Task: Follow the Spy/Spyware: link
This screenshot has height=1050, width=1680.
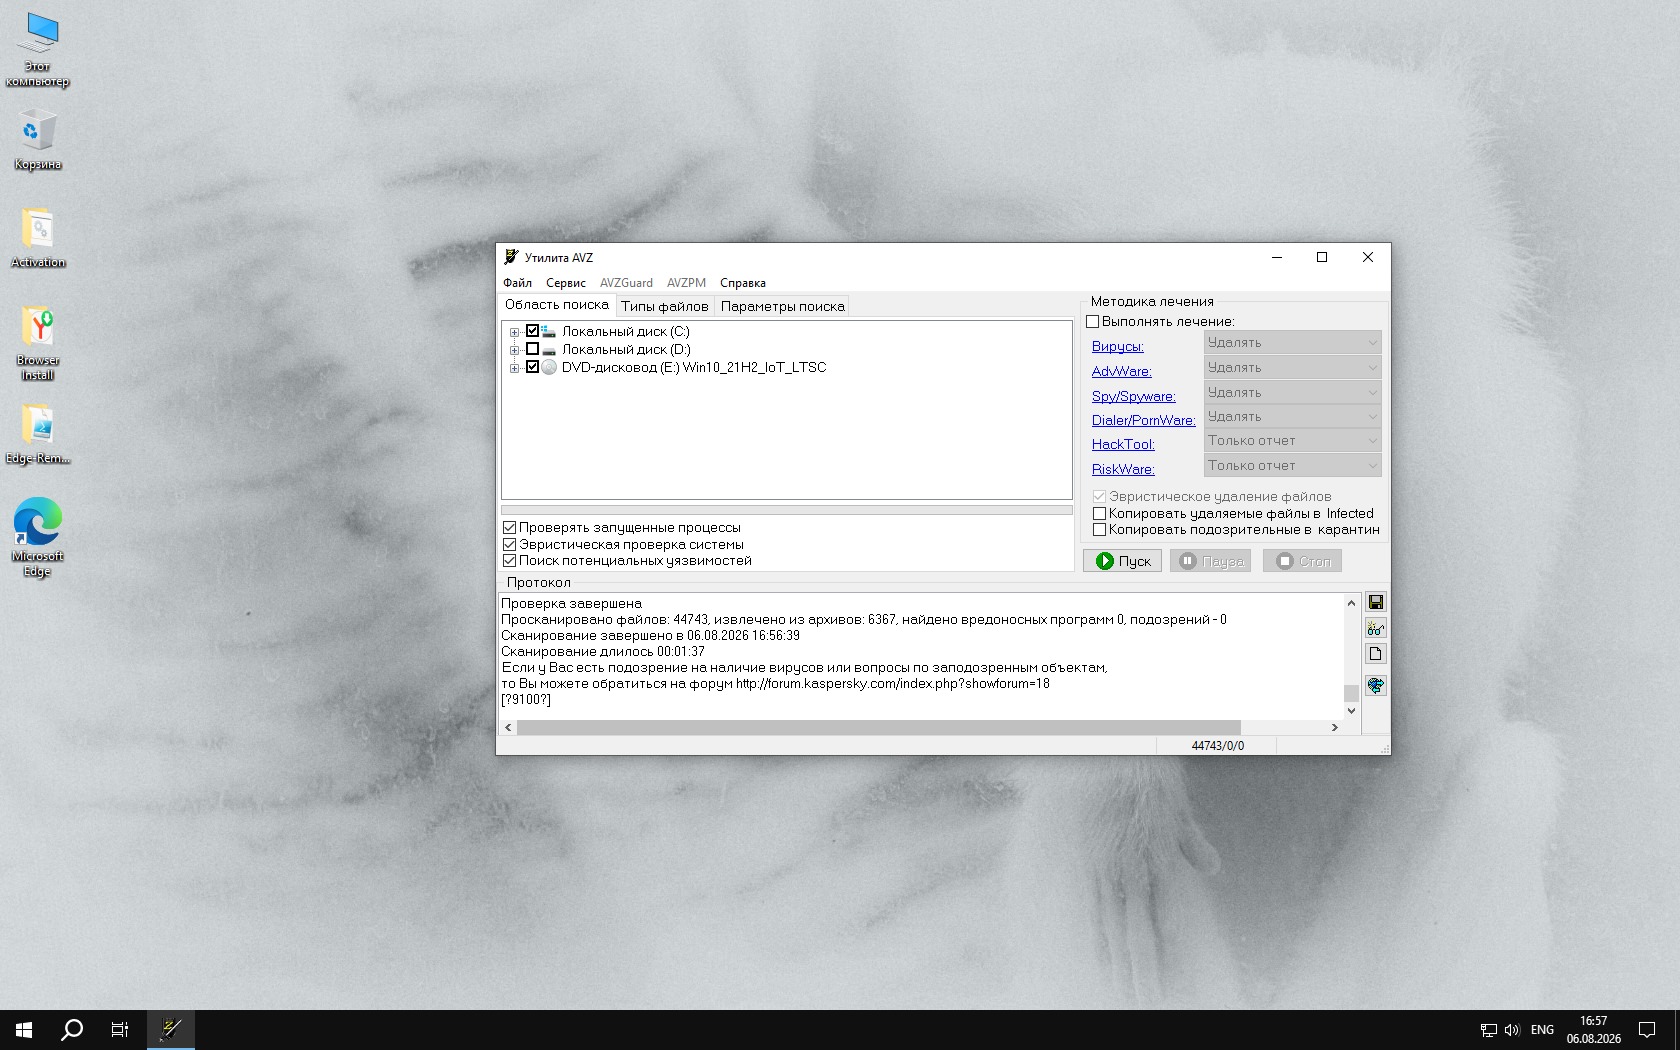Action: (x=1134, y=396)
